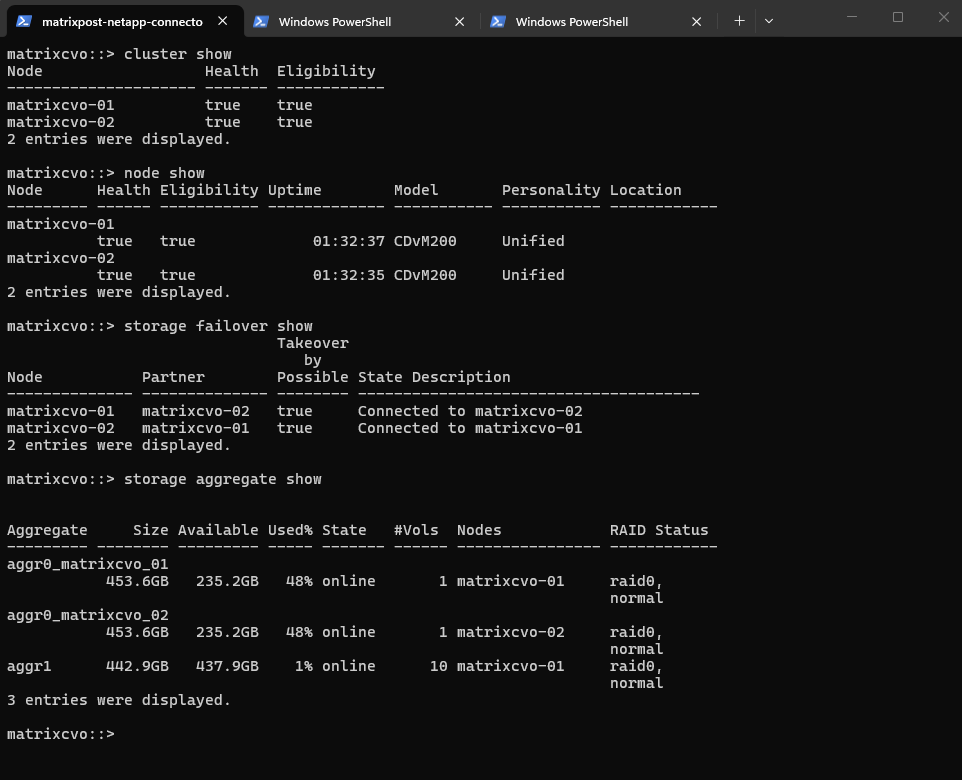Viewport: 962px width, 780px height.
Task: Minimize the Windows Terminal window
Action: click(x=851, y=17)
